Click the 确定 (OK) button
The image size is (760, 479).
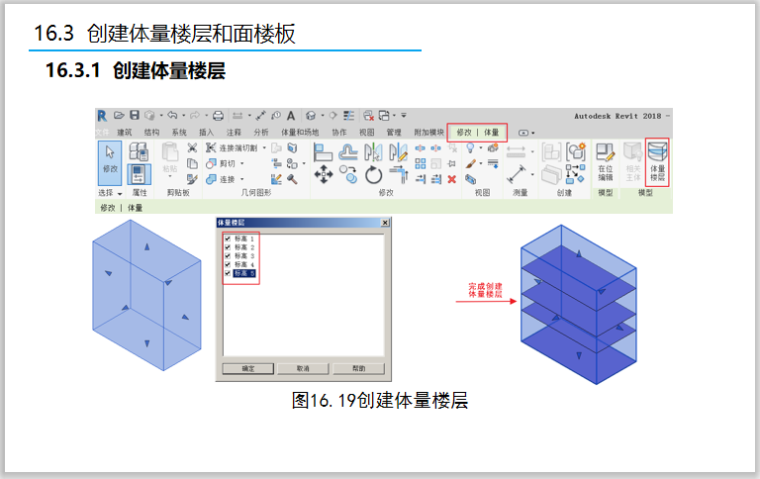(248, 368)
